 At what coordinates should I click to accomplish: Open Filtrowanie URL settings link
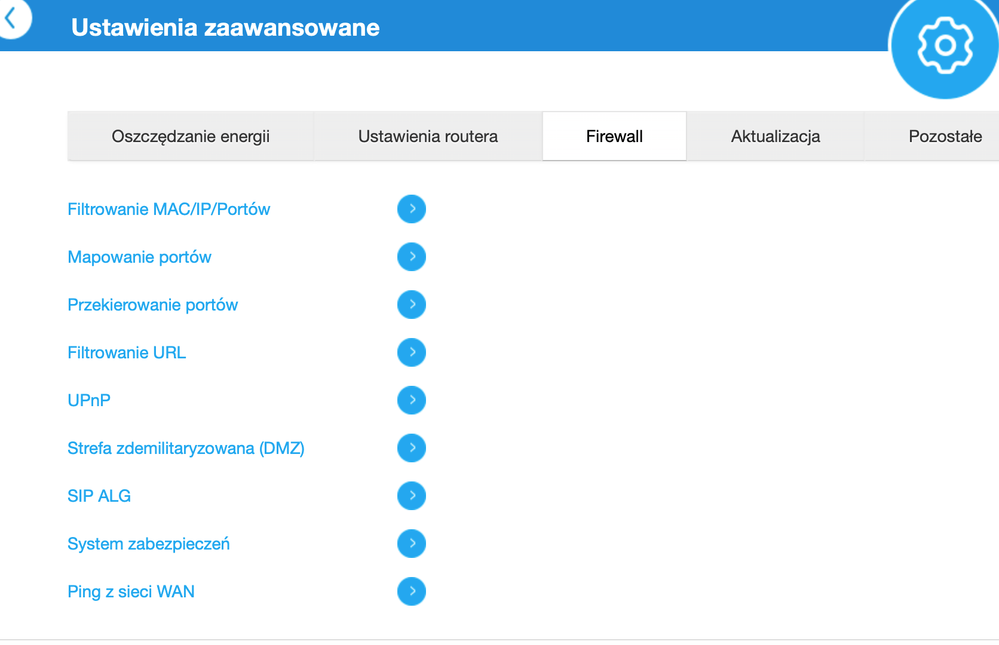point(126,352)
